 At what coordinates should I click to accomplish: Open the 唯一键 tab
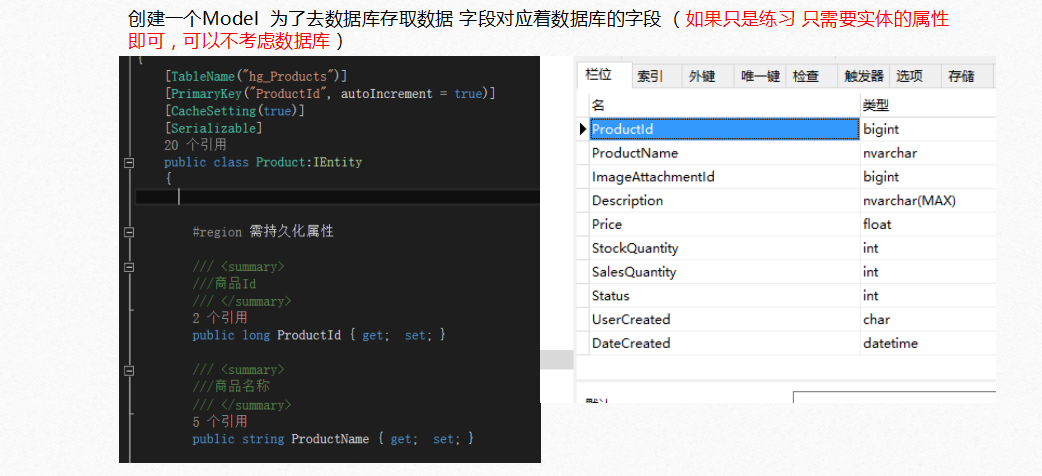coord(760,76)
